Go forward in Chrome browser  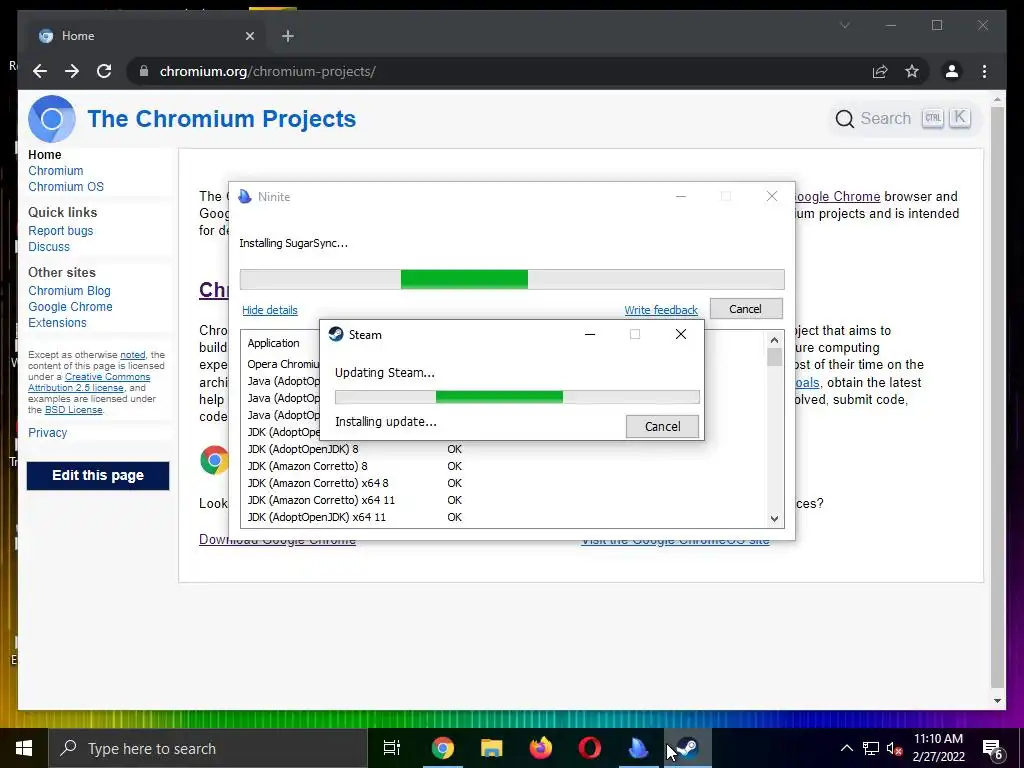72,71
